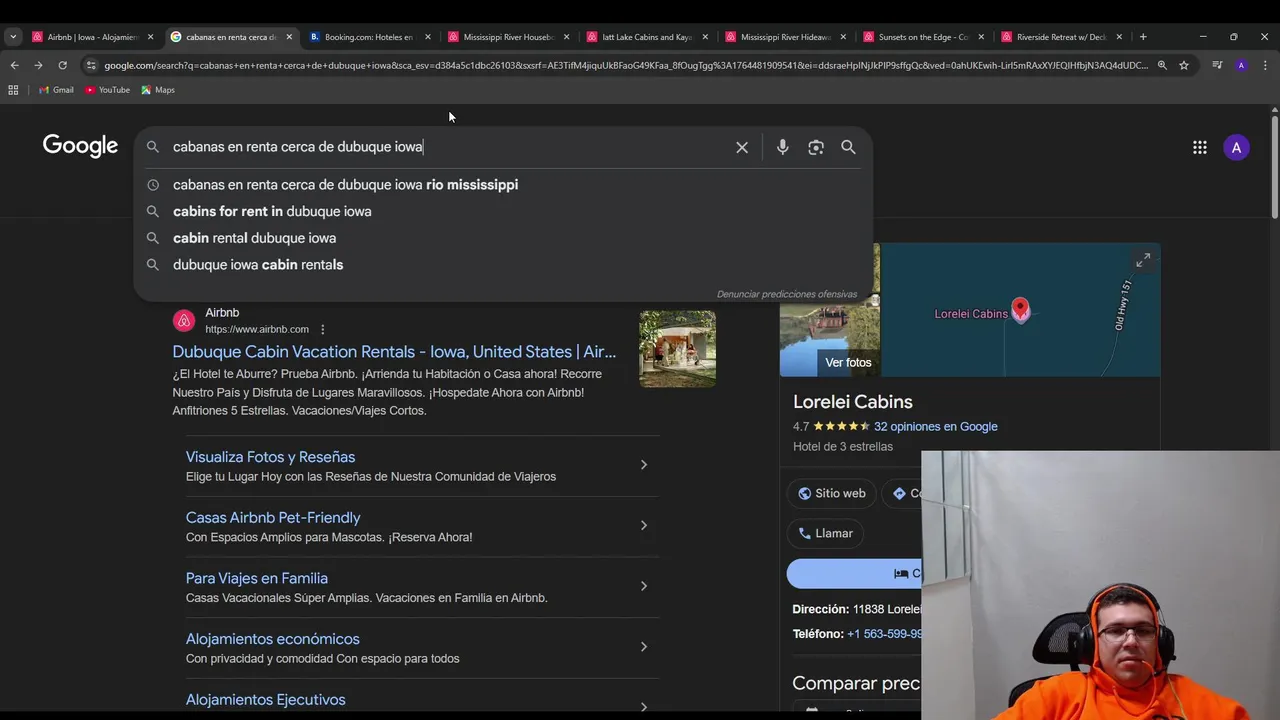Viewport: 1280px width, 720px height.
Task: Clear the search box with X icon
Action: pos(742,147)
